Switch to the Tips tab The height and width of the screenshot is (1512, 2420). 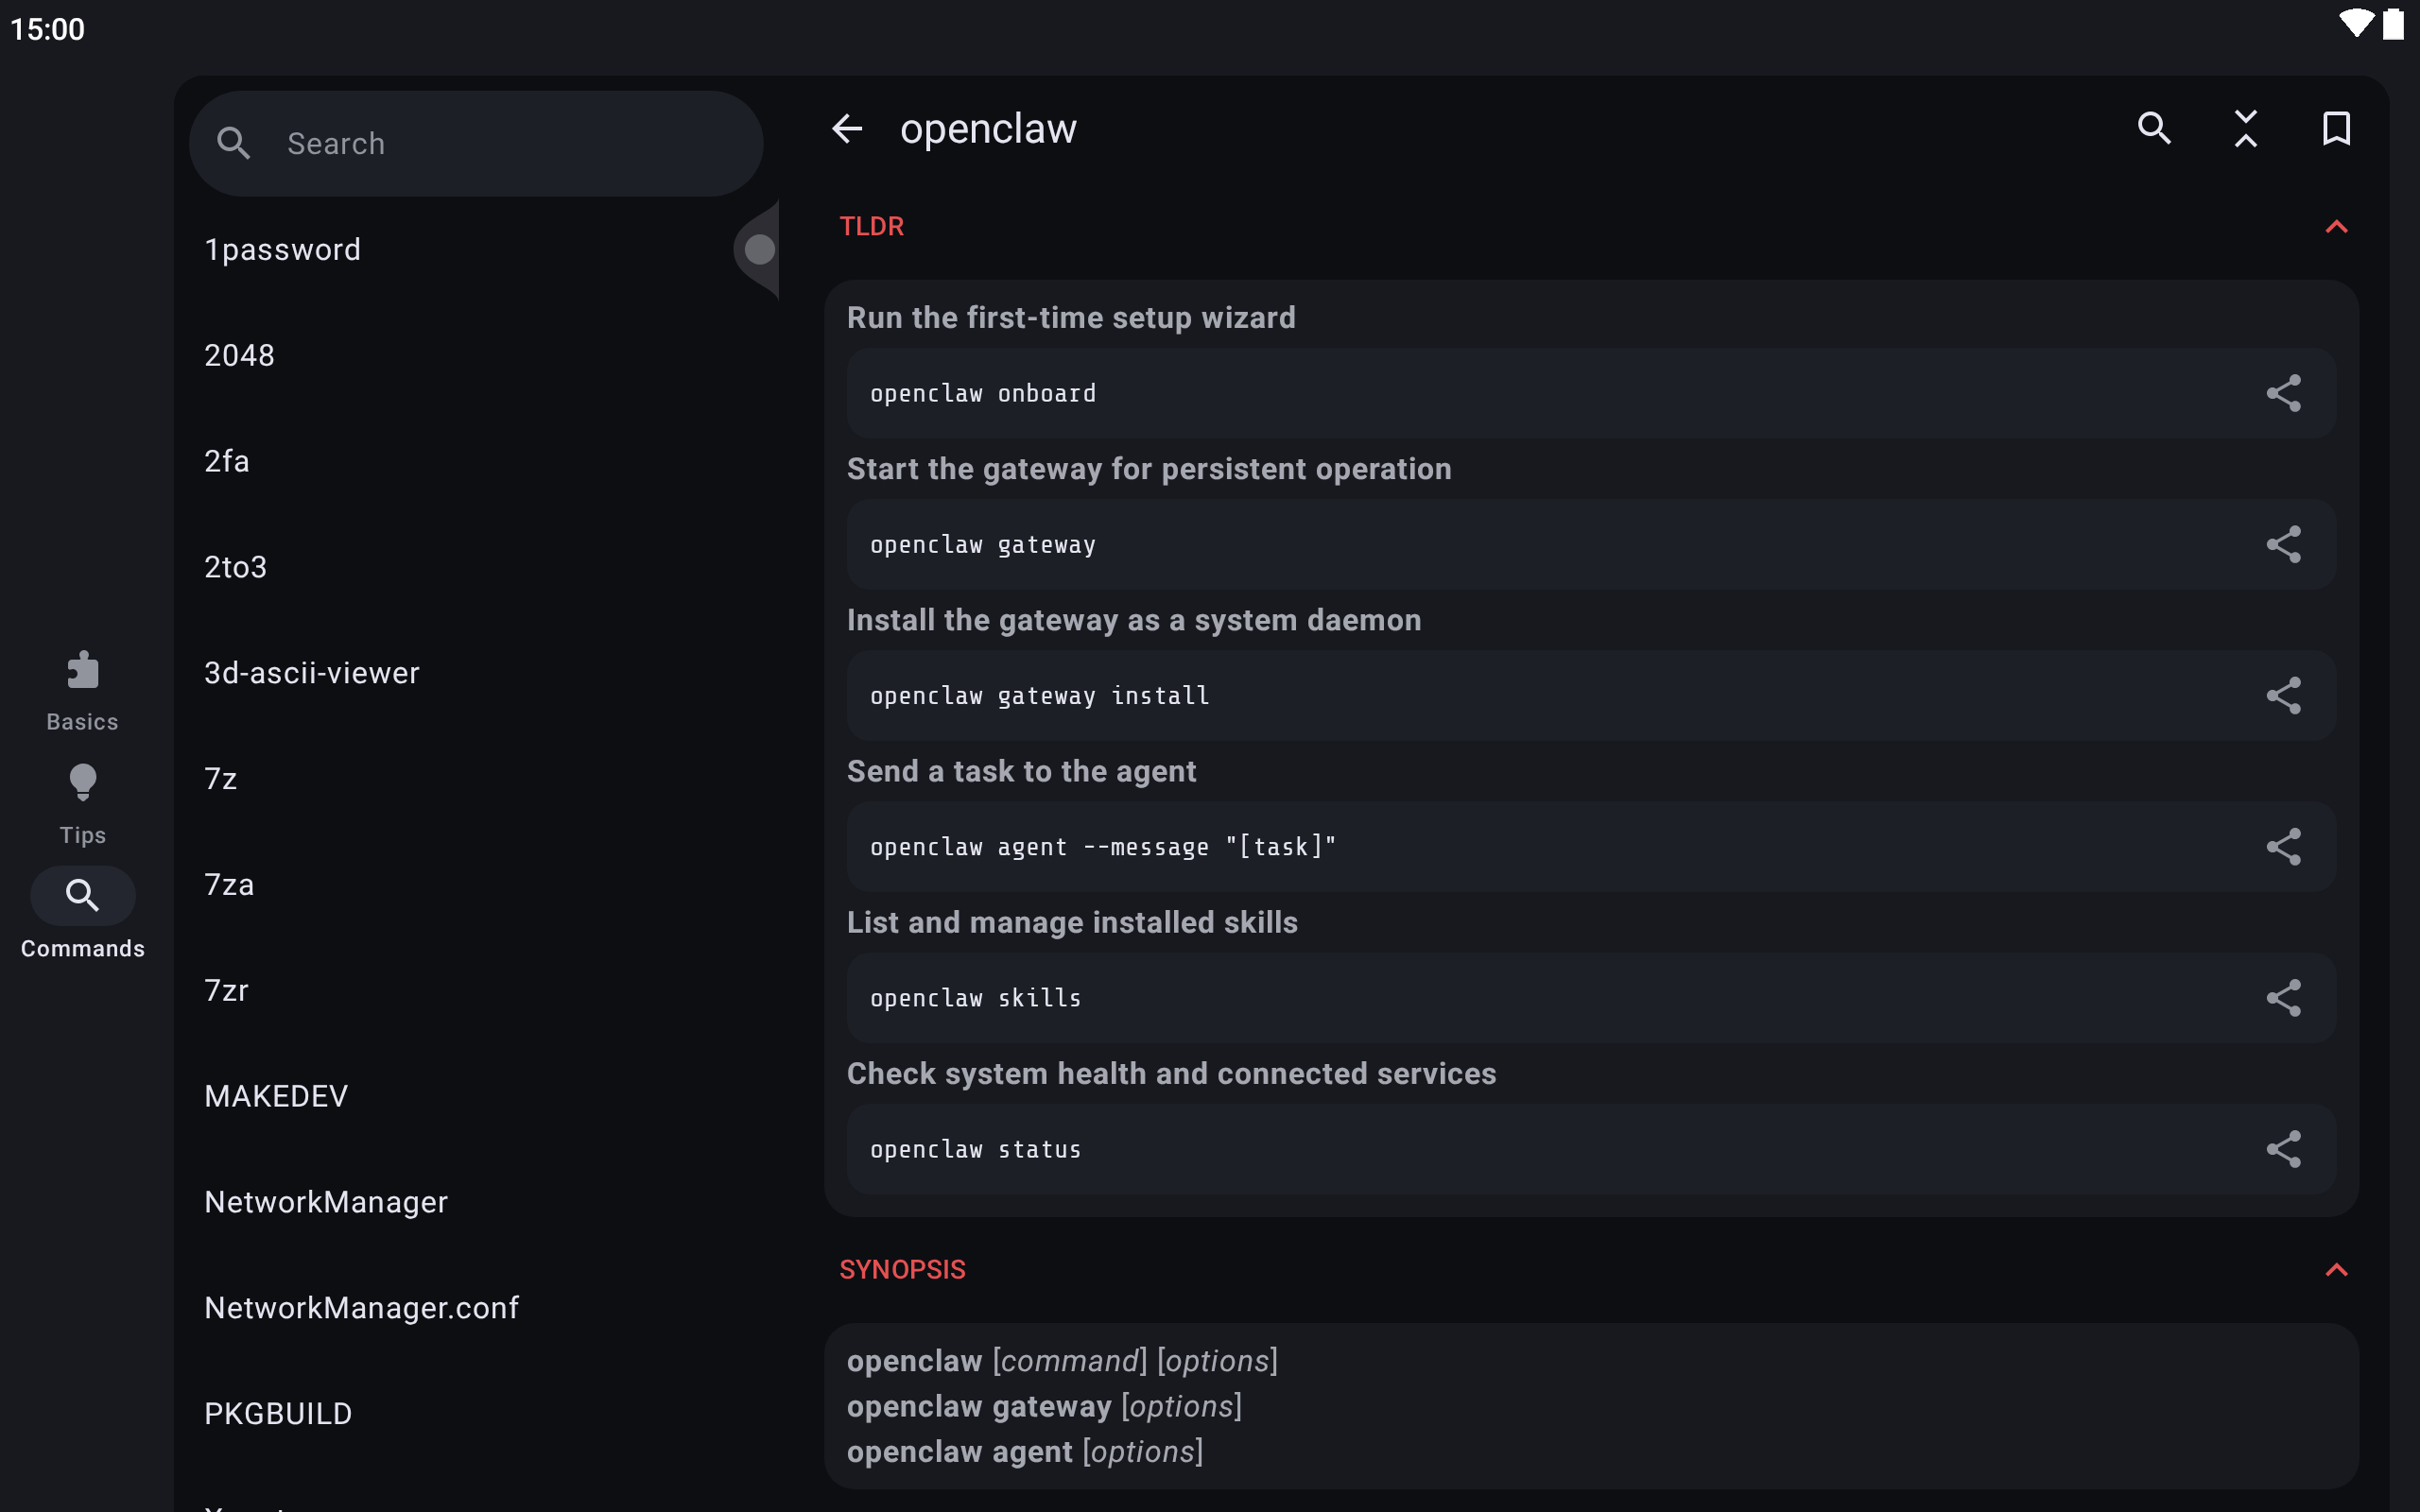pyautogui.click(x=82, y=805)
